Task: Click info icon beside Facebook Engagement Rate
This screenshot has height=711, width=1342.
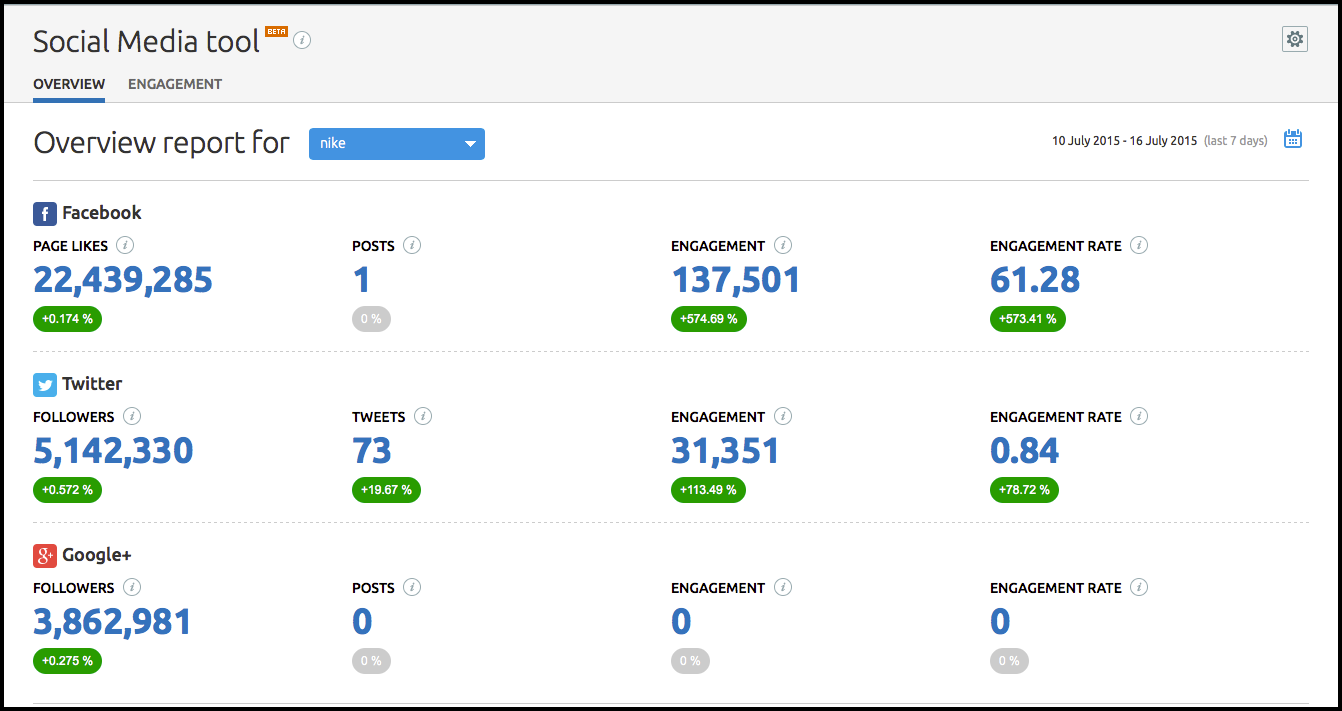Action: point(1139,245)
